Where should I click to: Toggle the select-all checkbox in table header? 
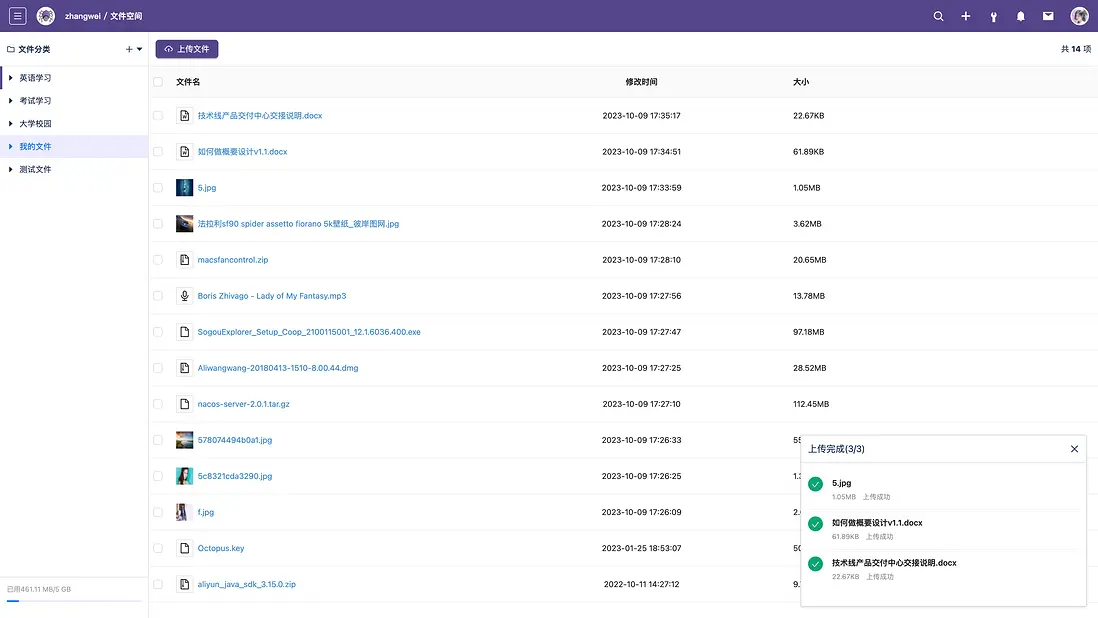click(x=158, y=82)
